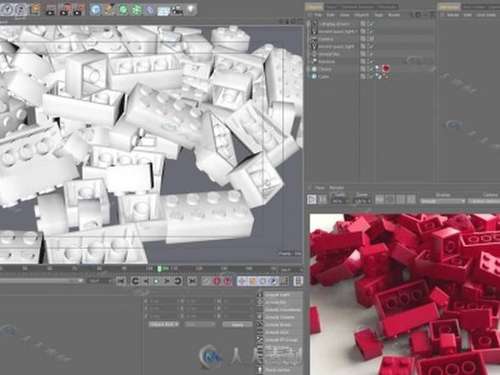
Task: Toggle the Cloner row's green checkmark
Action: click(370, 69)
